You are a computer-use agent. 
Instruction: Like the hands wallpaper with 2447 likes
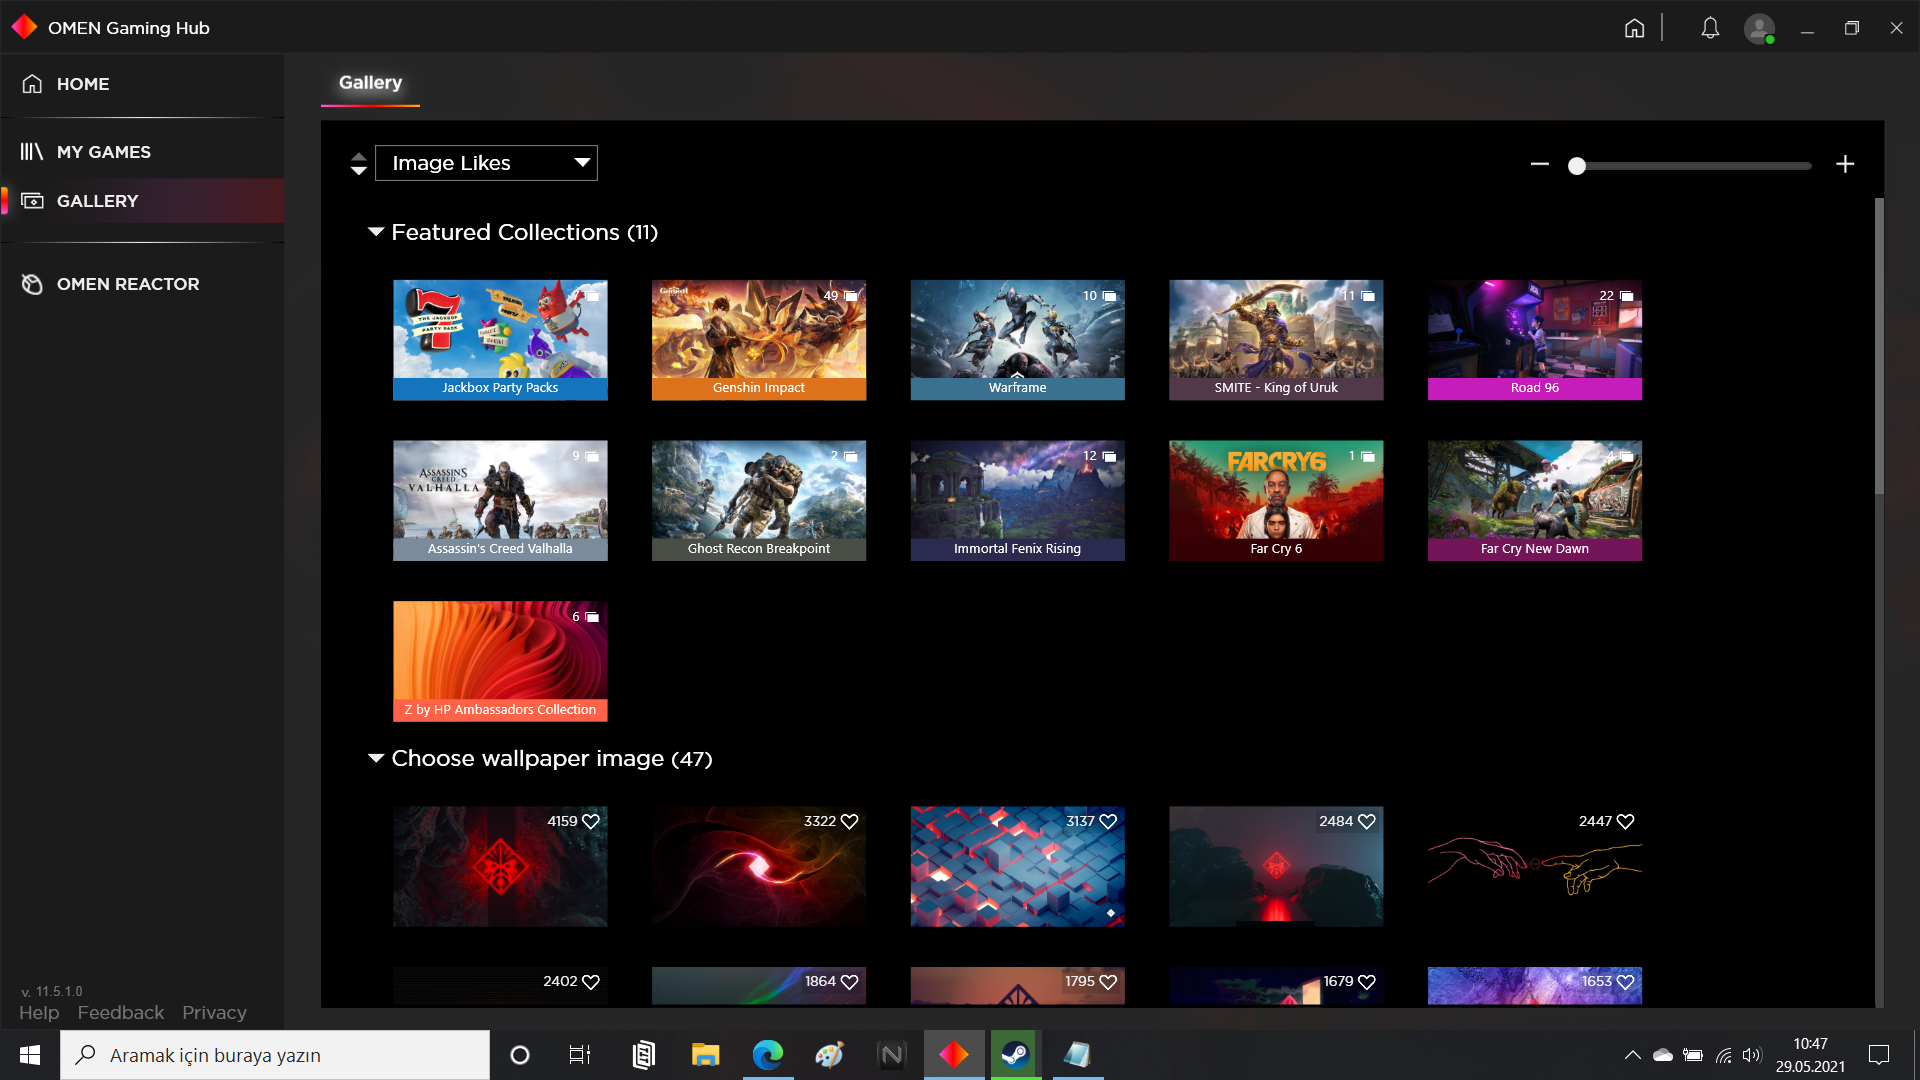1626,821
